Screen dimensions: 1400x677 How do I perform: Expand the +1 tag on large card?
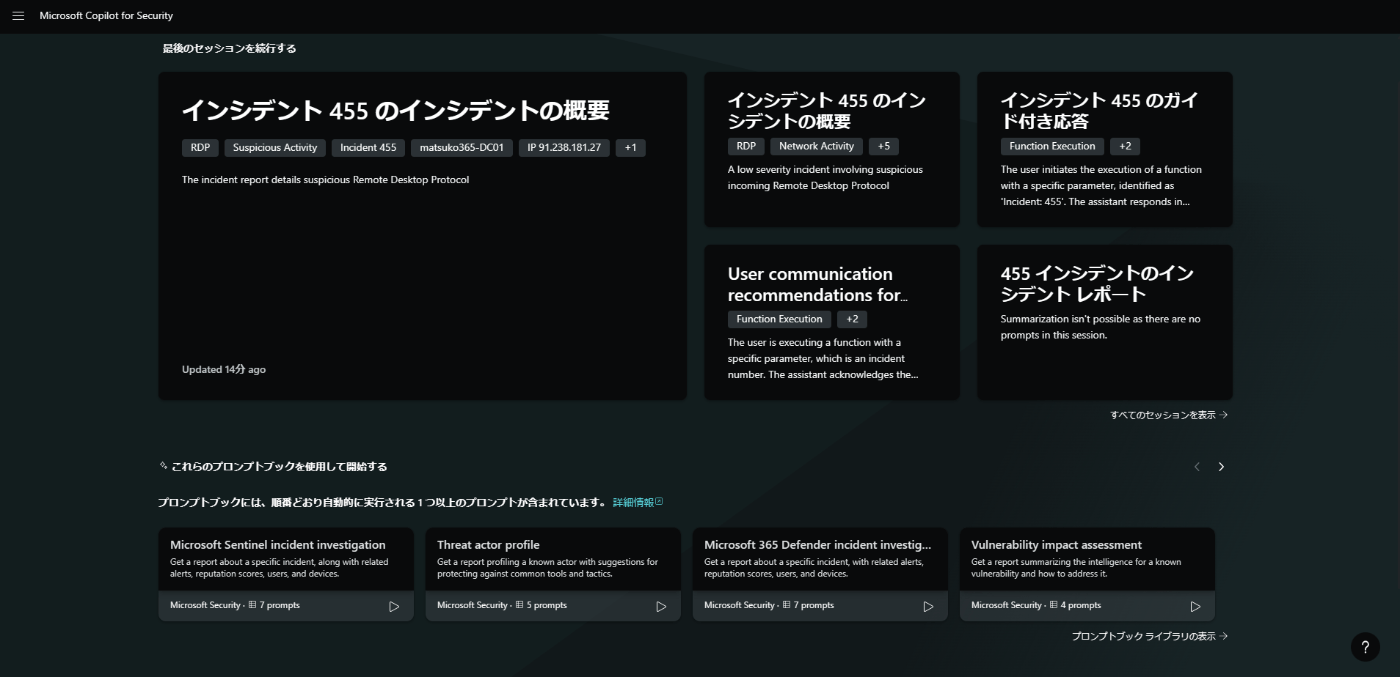click(631, 148)
